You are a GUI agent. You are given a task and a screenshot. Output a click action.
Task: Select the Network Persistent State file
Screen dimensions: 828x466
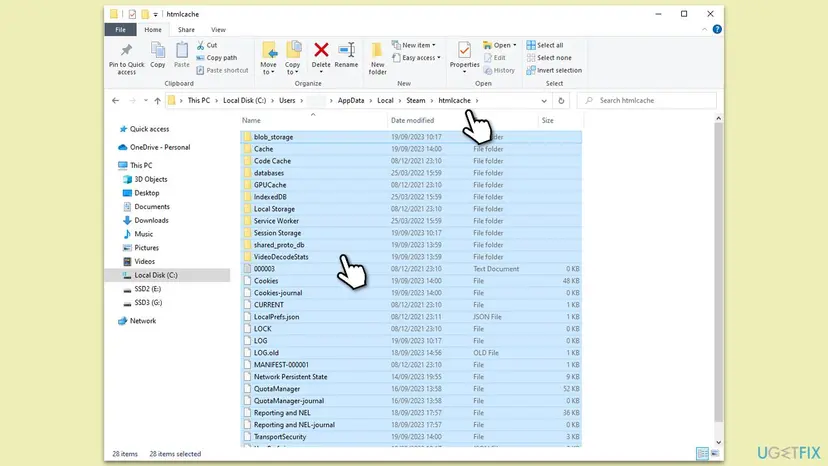coord(411,377)
